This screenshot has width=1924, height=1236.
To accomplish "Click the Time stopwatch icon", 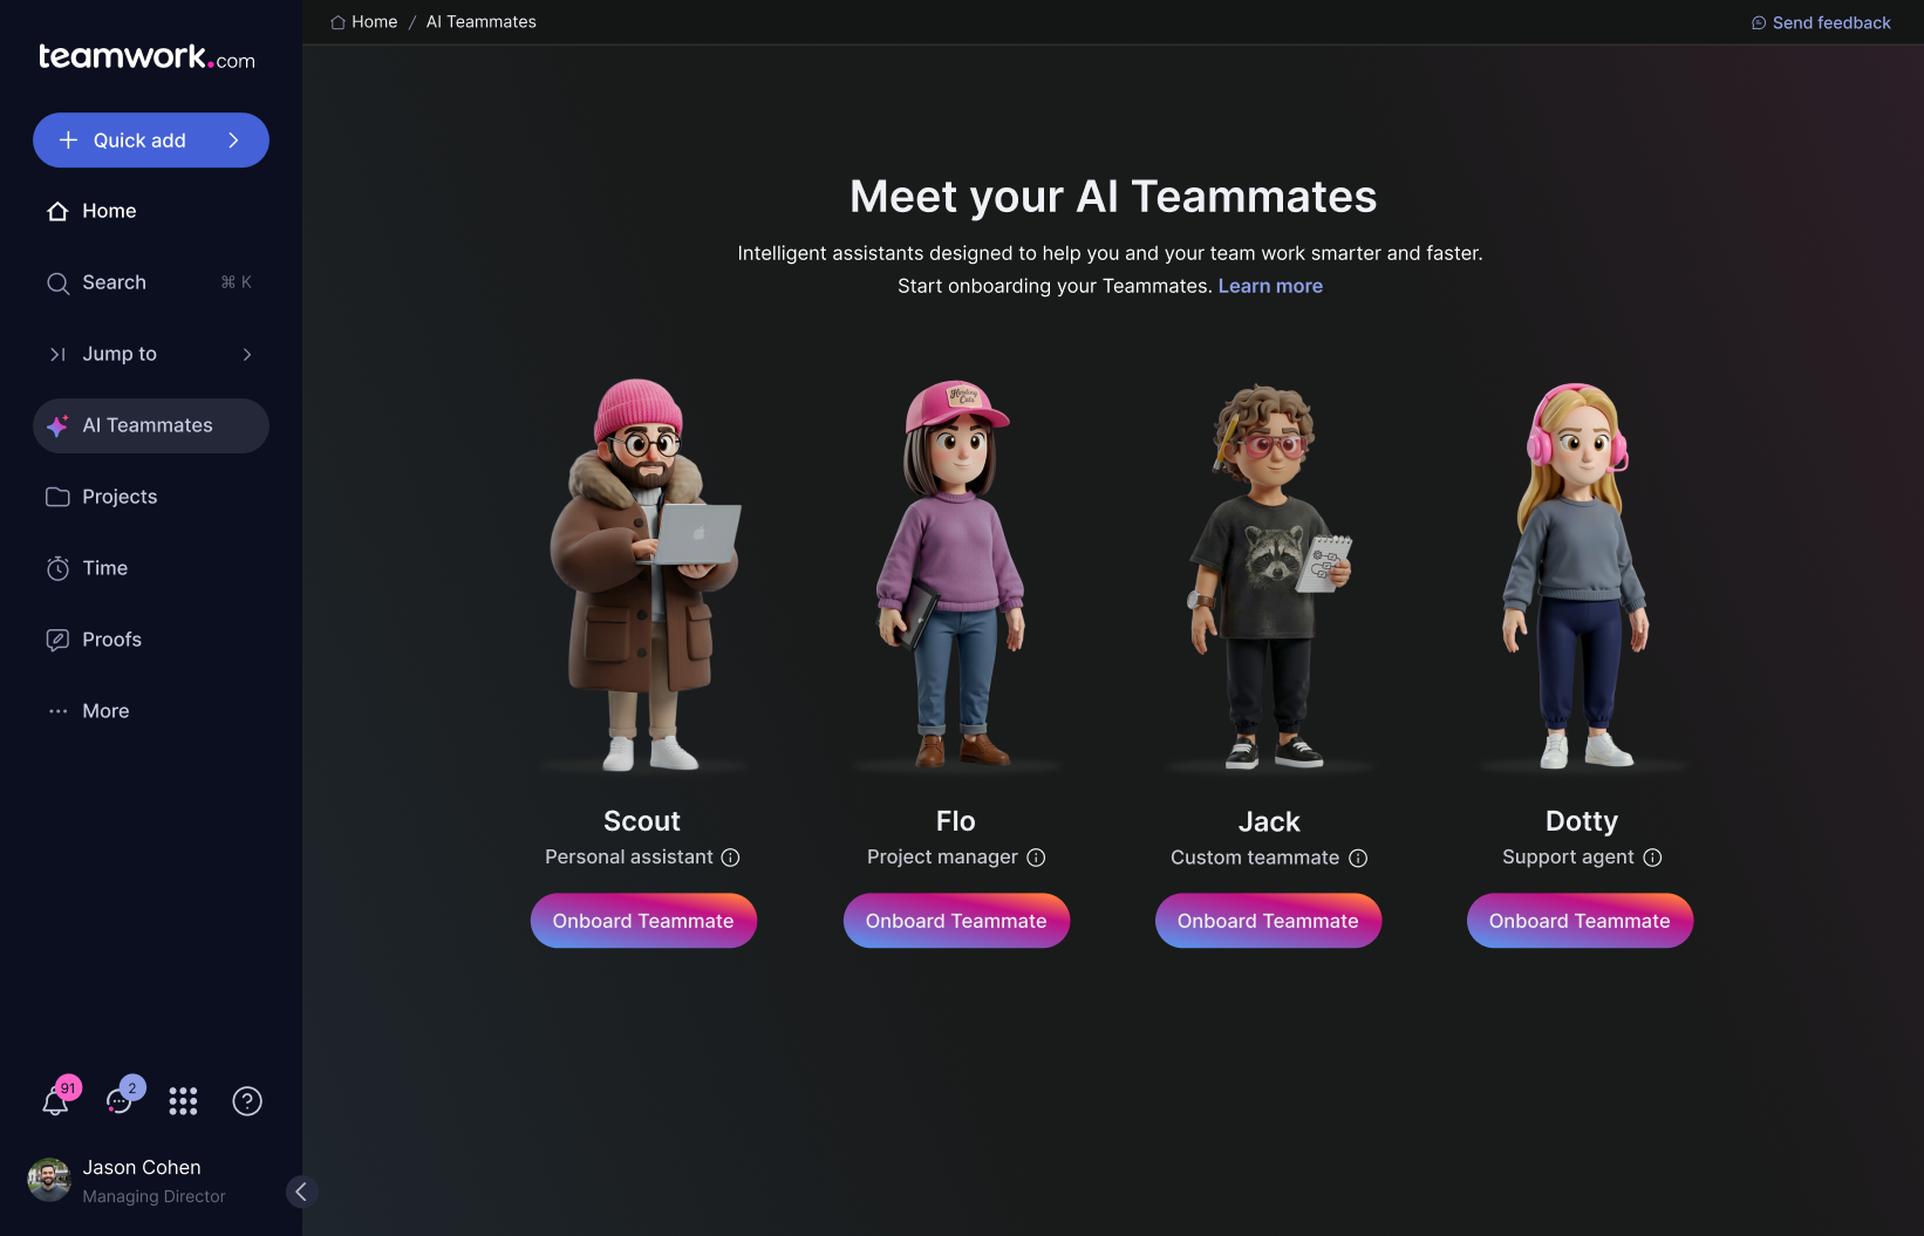I will [x=57, y=568].
